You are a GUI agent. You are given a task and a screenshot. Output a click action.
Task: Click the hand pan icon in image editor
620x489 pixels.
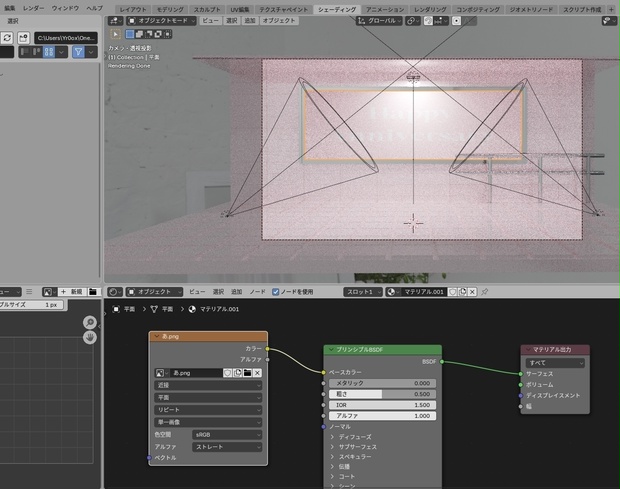tap(90, 338)
